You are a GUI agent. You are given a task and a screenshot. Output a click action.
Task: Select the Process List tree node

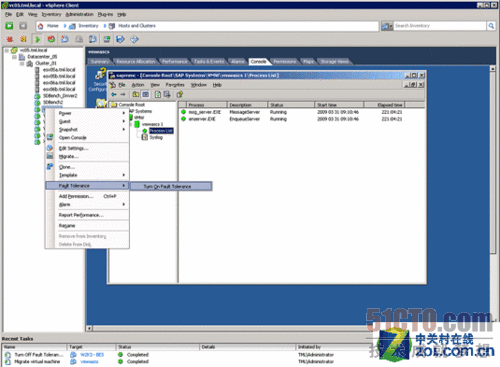(161, 131)
